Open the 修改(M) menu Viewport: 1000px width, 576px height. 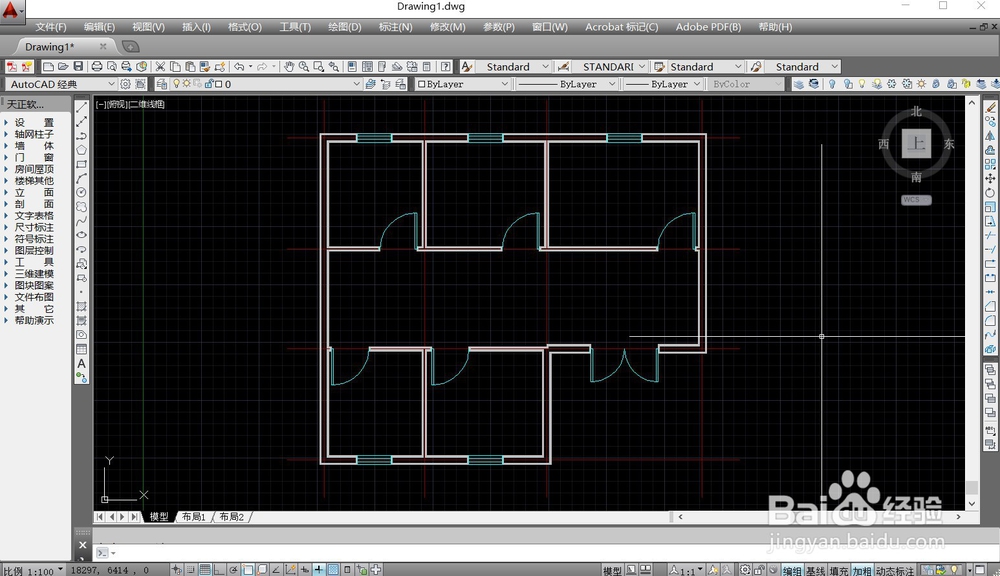(x=448, y=27)
